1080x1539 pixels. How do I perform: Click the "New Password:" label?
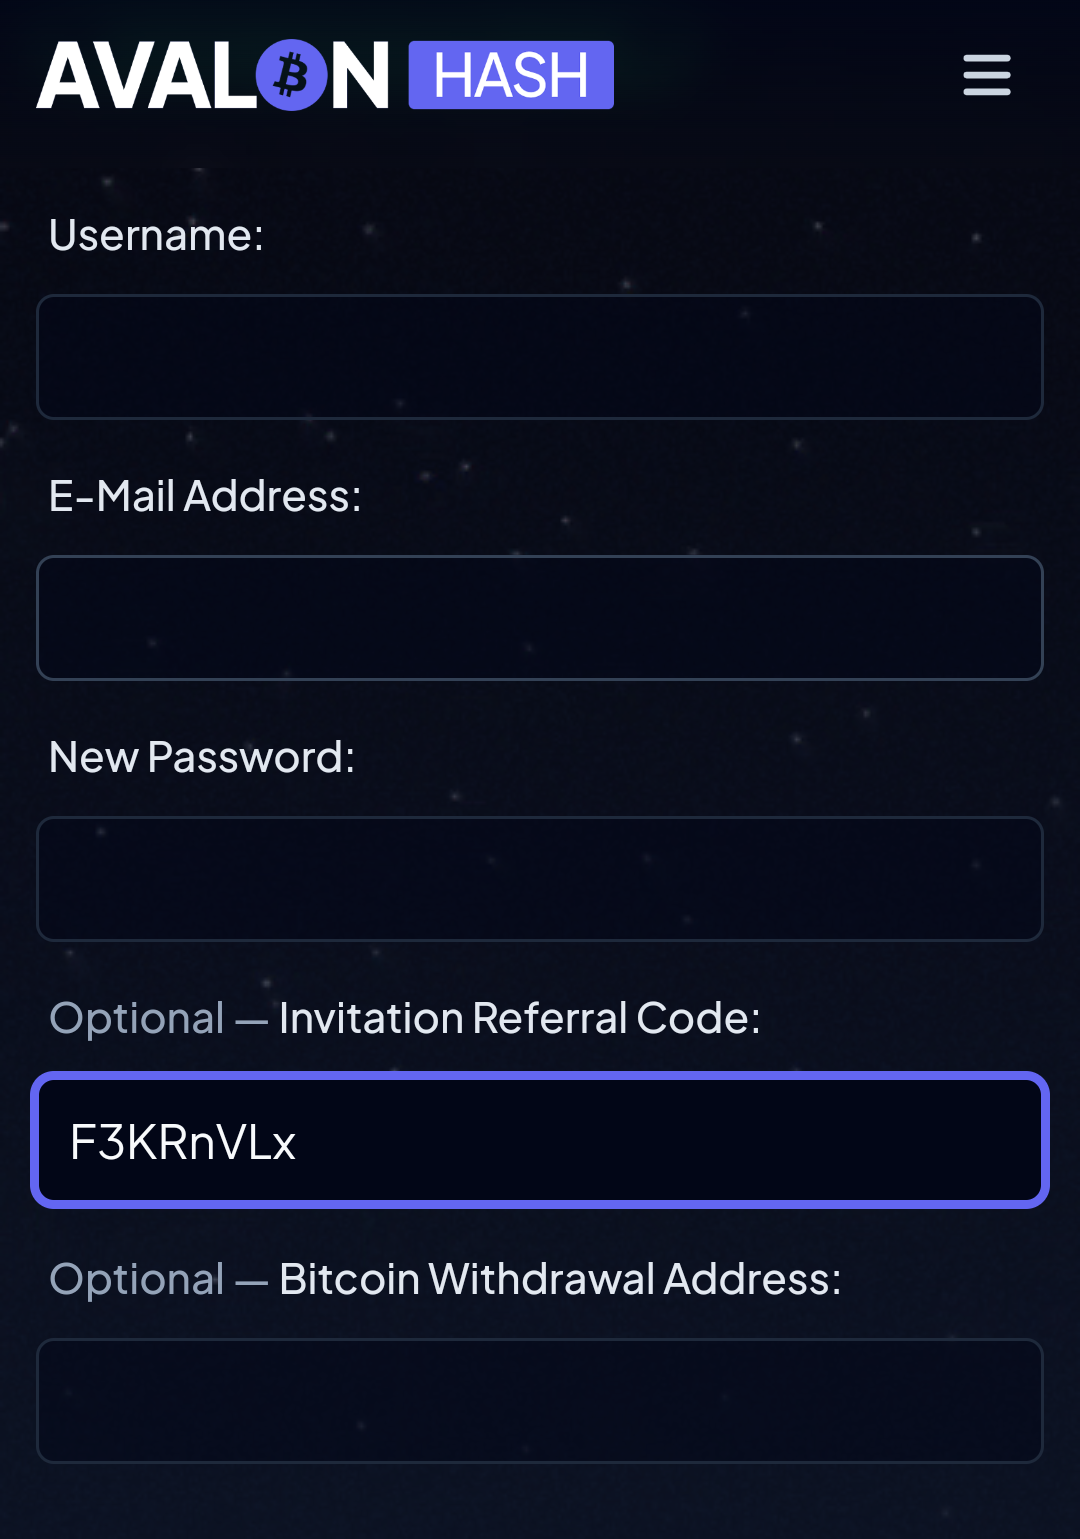coord(202,757)
